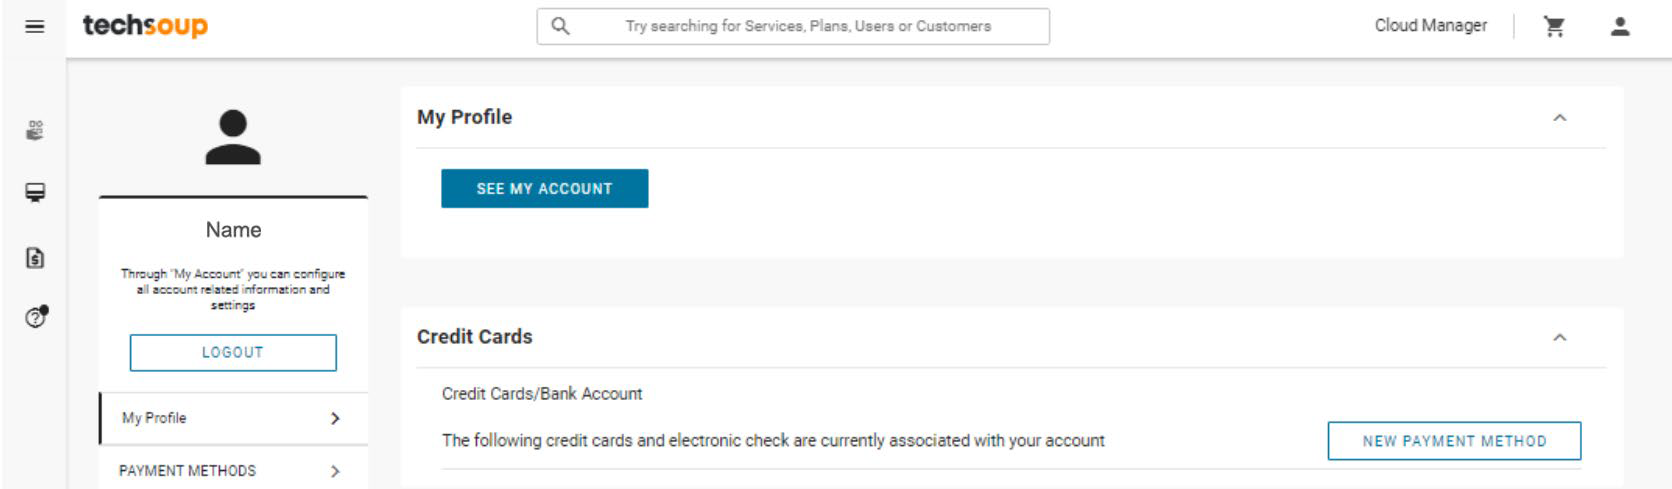Viewport: 1672px width, 489px height.
Task: Open the help icon with notification dot
Action: (37, 317)
